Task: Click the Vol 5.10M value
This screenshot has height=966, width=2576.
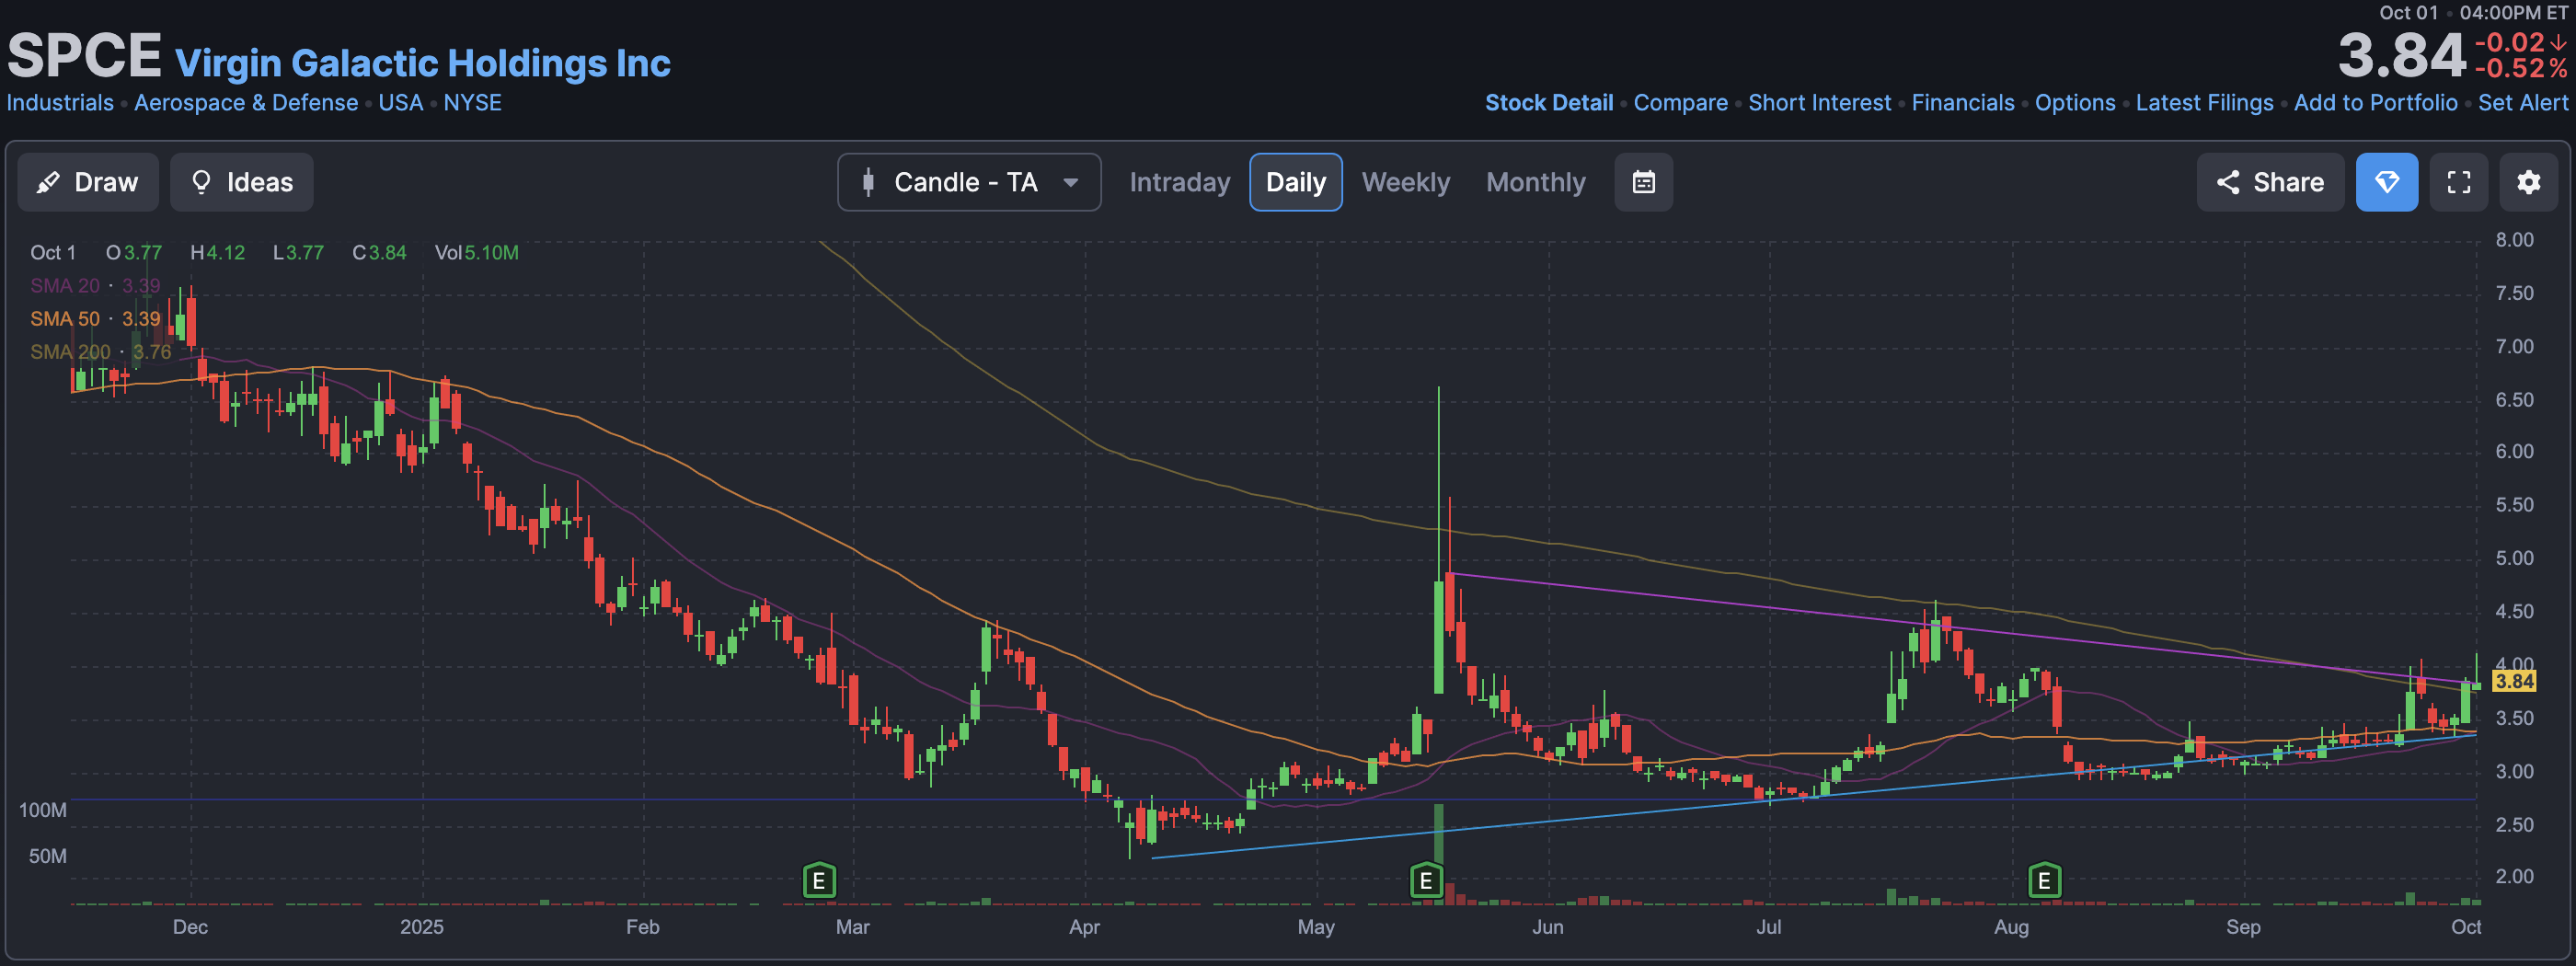Action: point(476,253)
